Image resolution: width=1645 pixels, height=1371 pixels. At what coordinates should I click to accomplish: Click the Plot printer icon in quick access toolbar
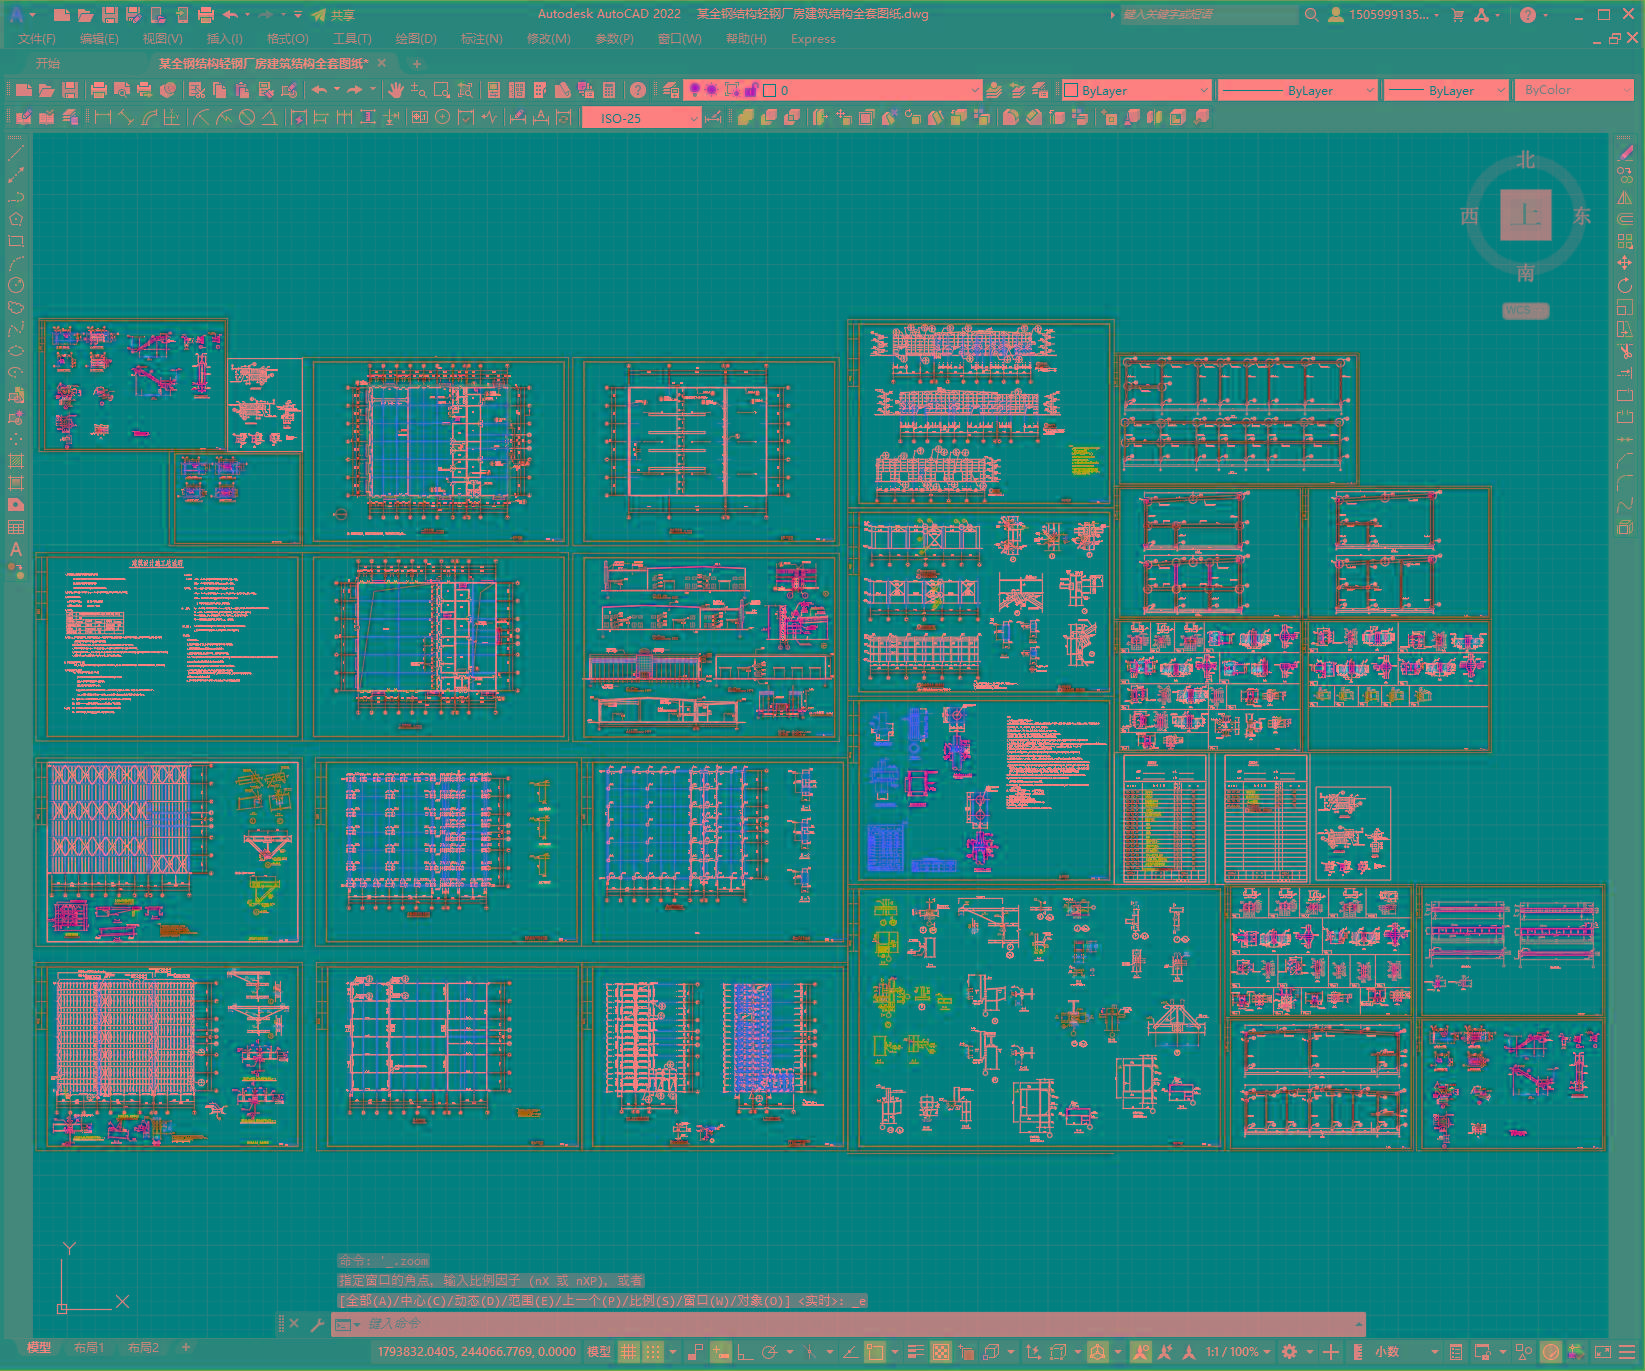[205, 15]
